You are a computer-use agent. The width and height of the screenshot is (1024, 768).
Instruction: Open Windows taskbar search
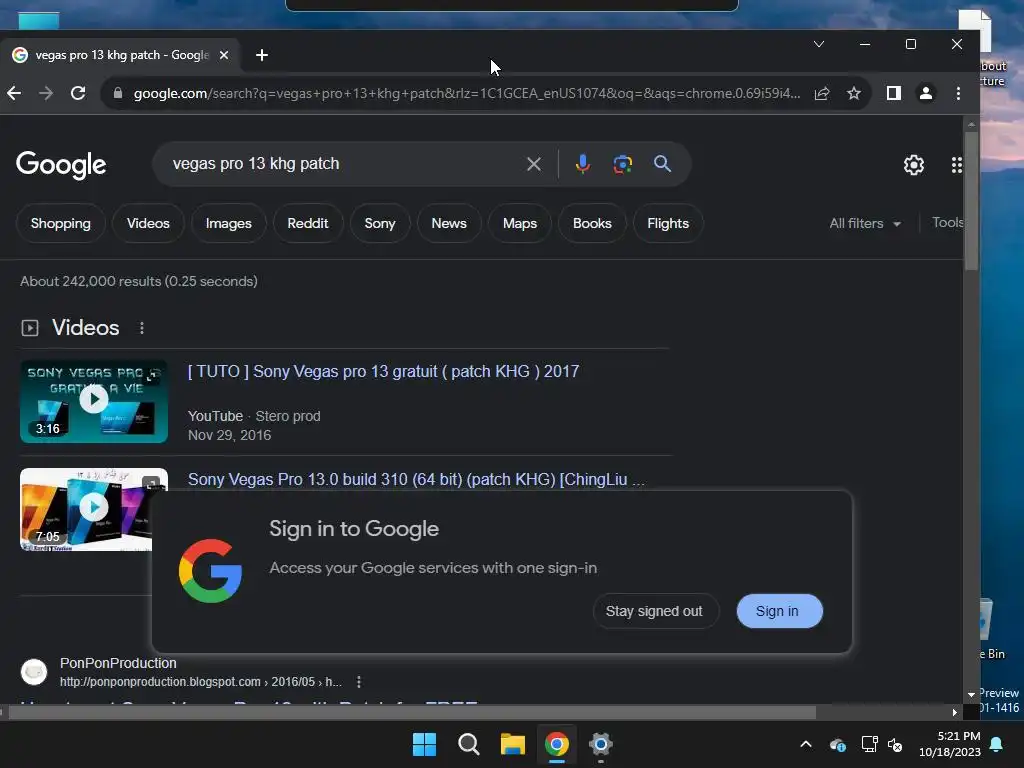point(468,744)
